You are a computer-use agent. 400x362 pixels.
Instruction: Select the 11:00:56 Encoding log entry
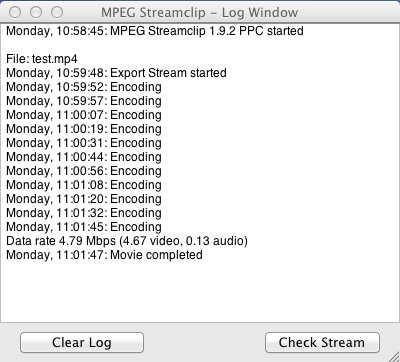click(x=84, y=171)
